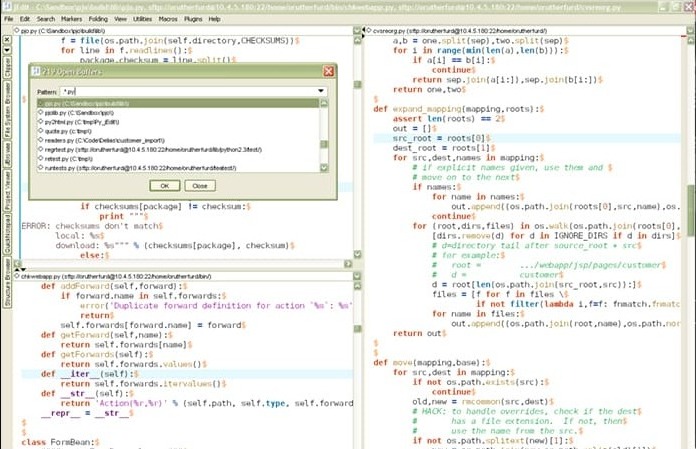Click the Close button in Open Buffers
Image resolution: width=696 pixels, height=449 pixels.
click(x=199, y=185)
